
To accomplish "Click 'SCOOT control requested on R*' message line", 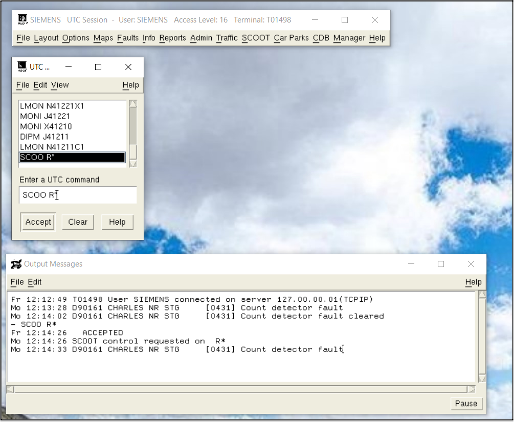I will [118, 341].
